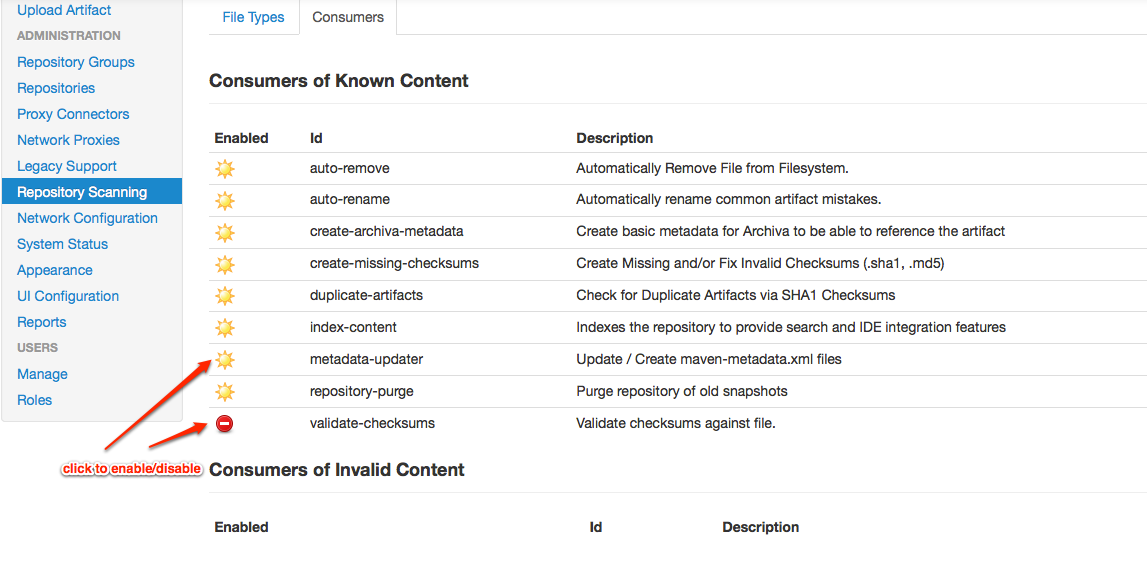Open the Roles page under Users

tap(34, 400)
